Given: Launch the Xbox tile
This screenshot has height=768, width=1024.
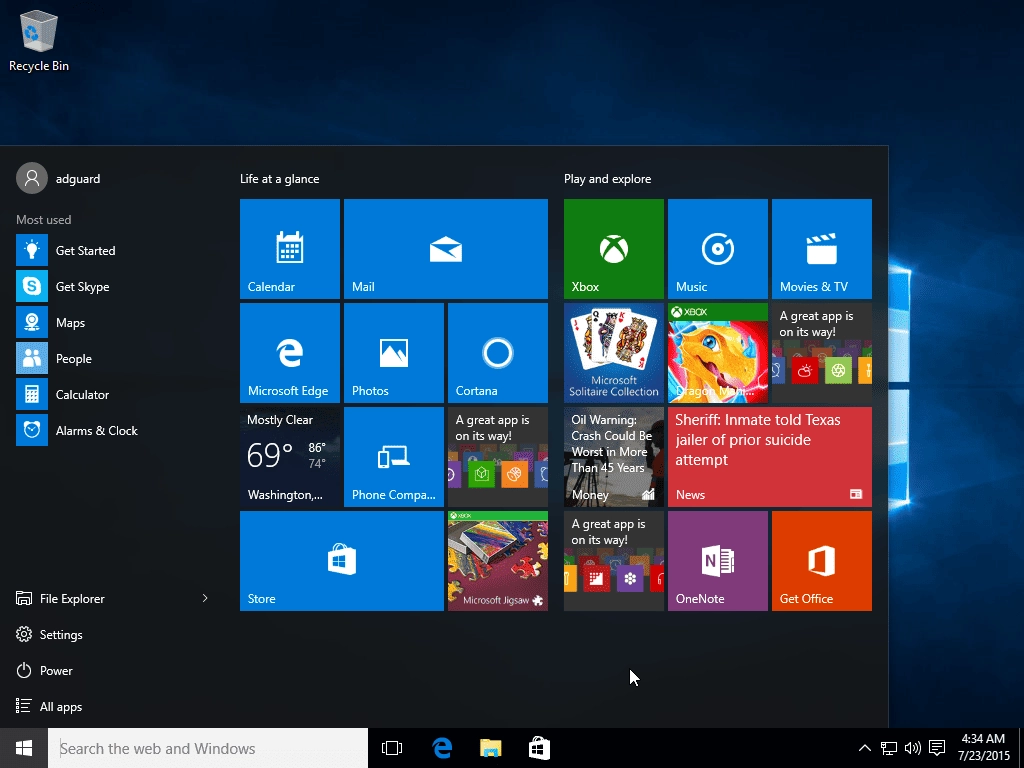Looking at the screenshot, I should click(614, 249).
